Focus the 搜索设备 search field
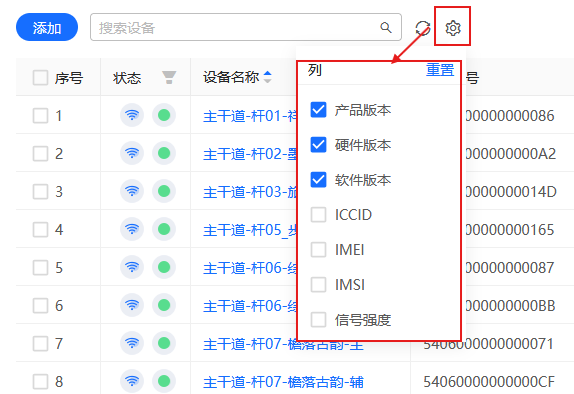The height and width of the screenshot is (394, 574). click(x=246, y=27)
